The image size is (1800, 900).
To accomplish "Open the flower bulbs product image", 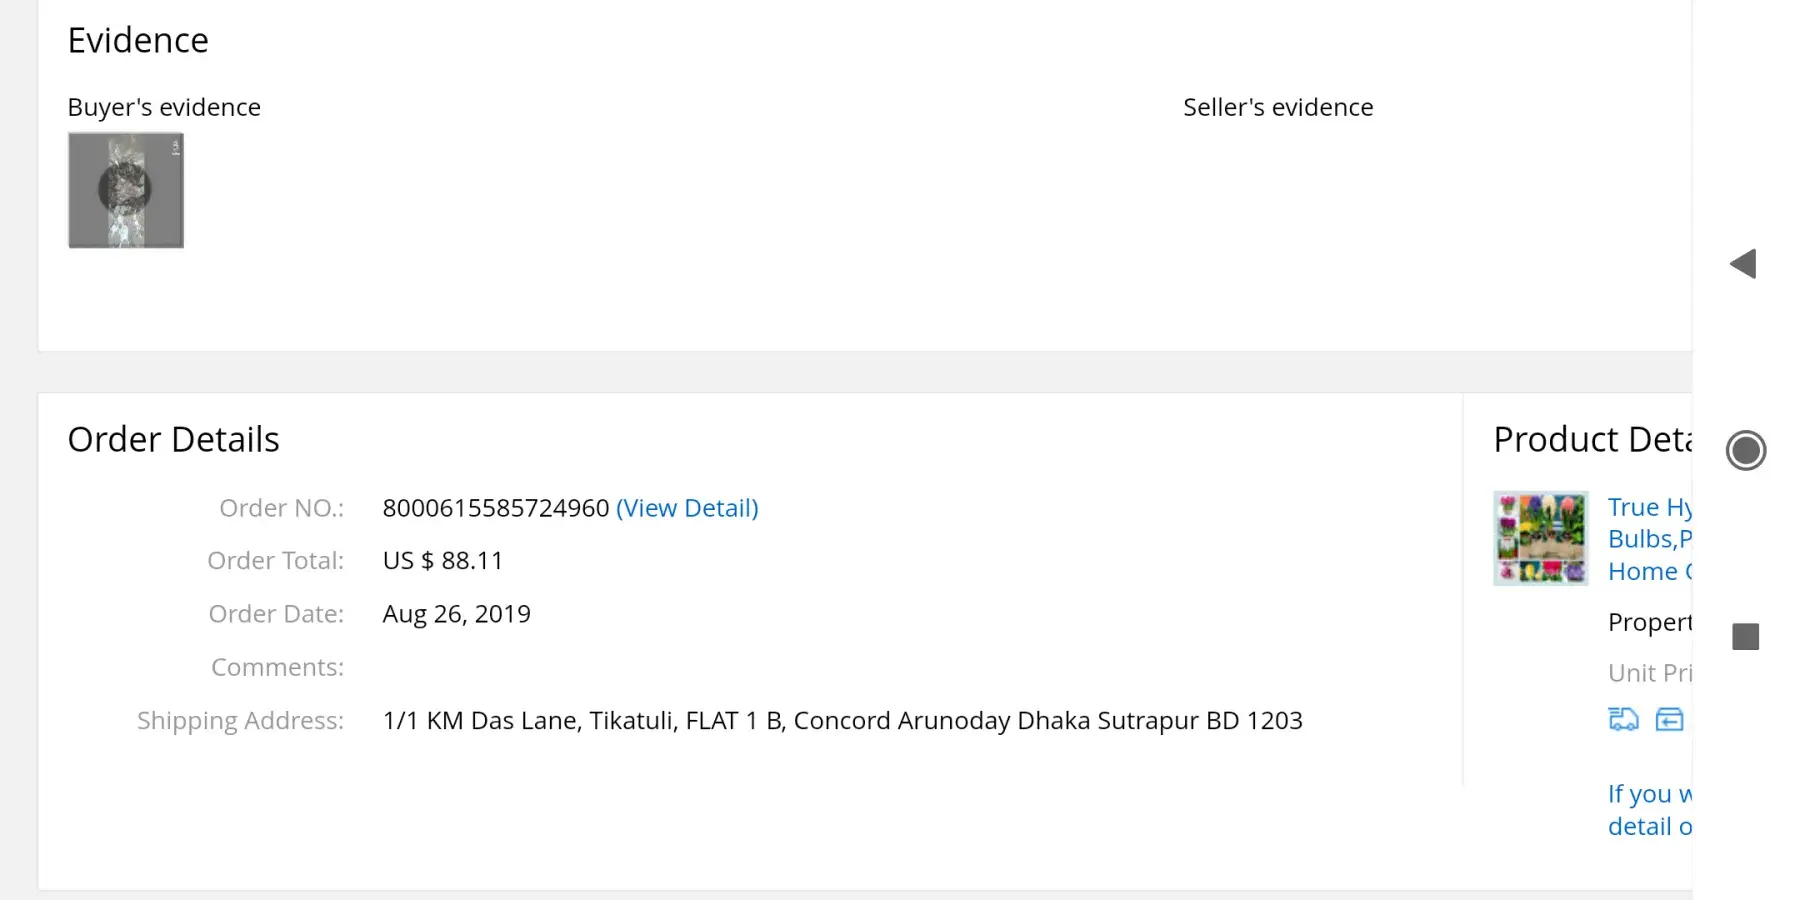I will coord(1540,538).
